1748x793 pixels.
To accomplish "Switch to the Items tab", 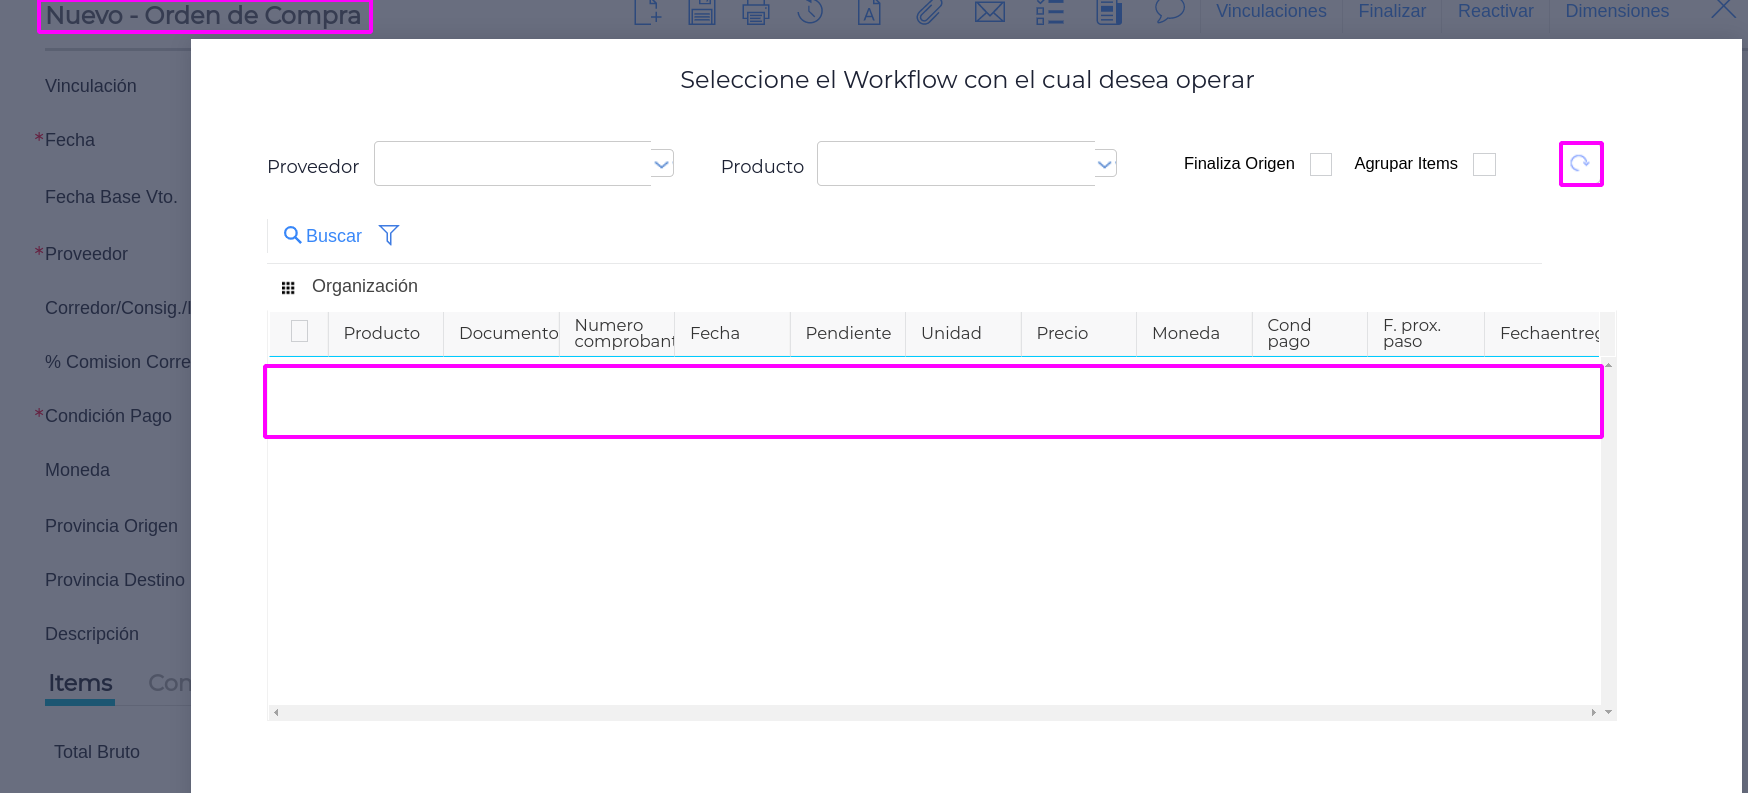I will [80, 683].
